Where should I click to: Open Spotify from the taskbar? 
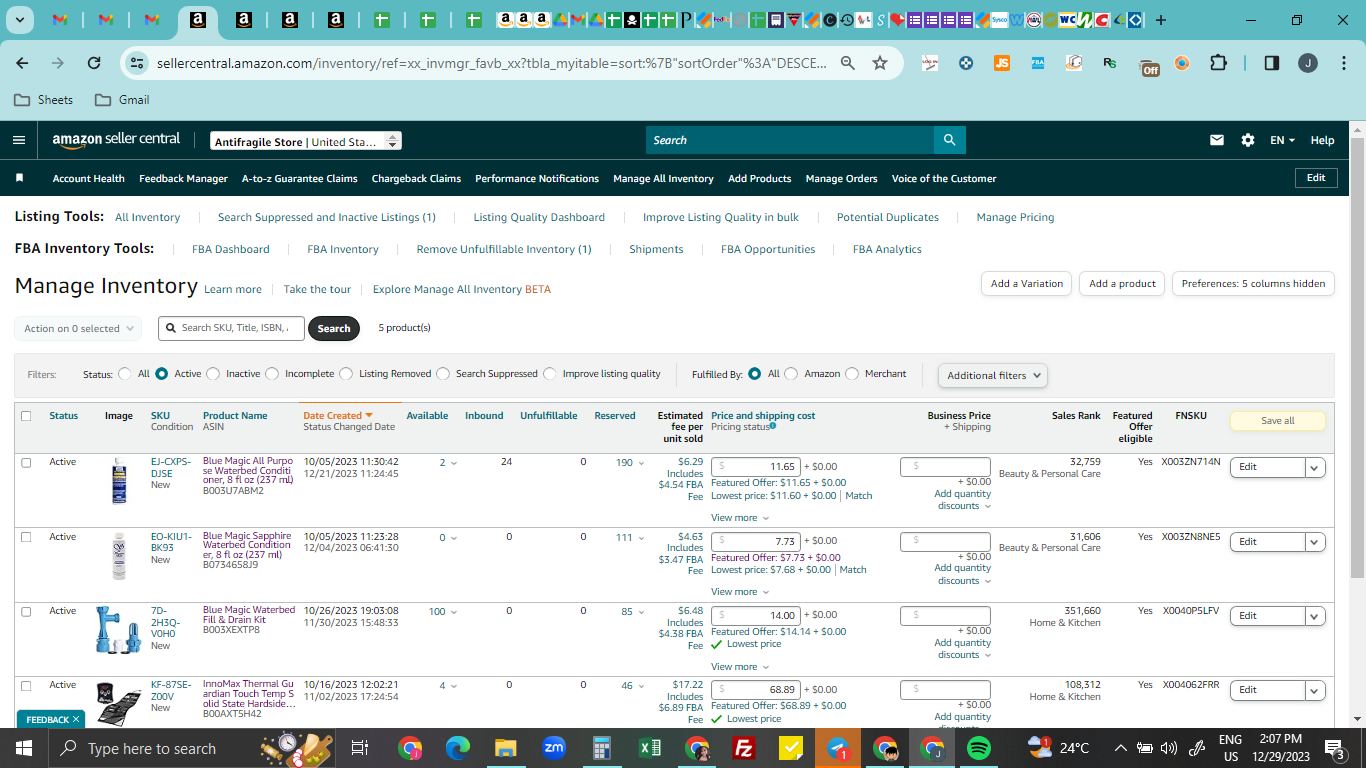coord(979,748)
